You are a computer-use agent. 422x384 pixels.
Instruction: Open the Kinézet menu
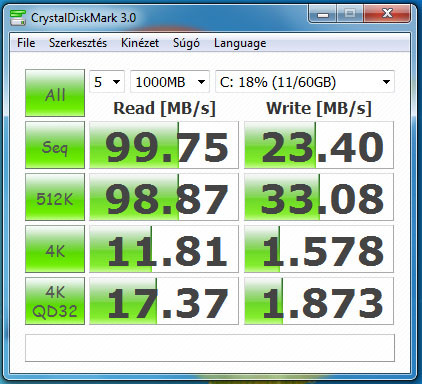[140, 43]
